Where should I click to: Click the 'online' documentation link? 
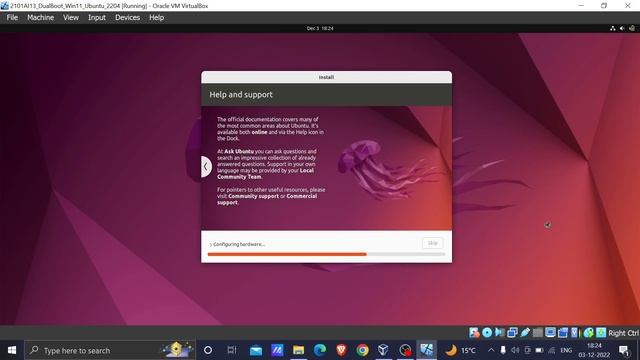coord(259,132)
